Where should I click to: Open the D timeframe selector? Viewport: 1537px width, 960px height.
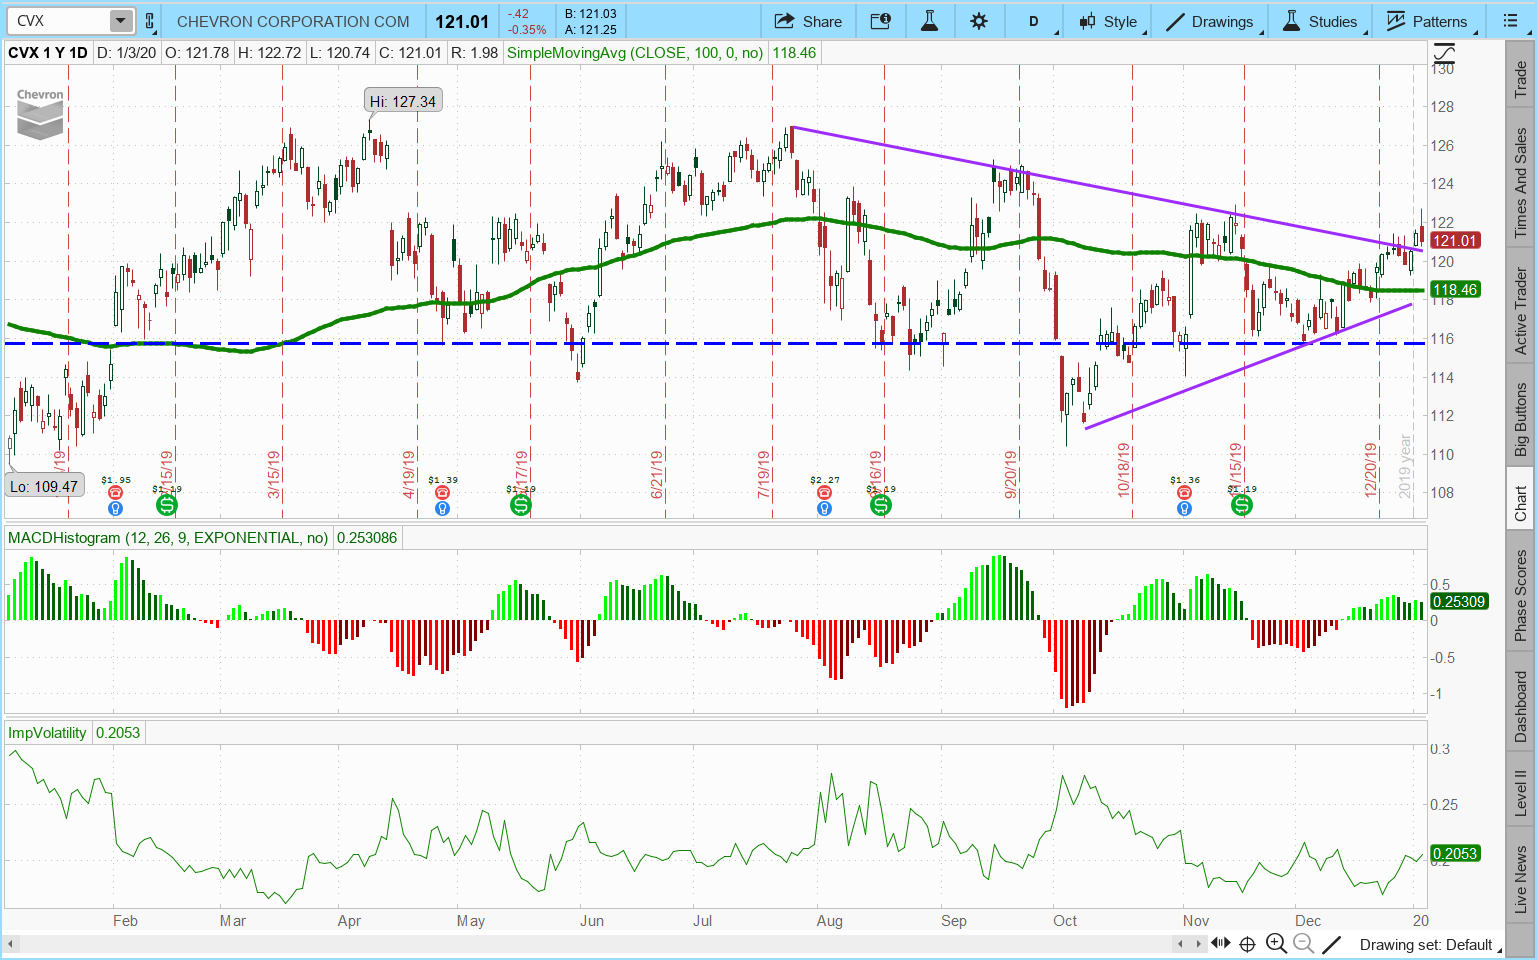point(1034,21)
